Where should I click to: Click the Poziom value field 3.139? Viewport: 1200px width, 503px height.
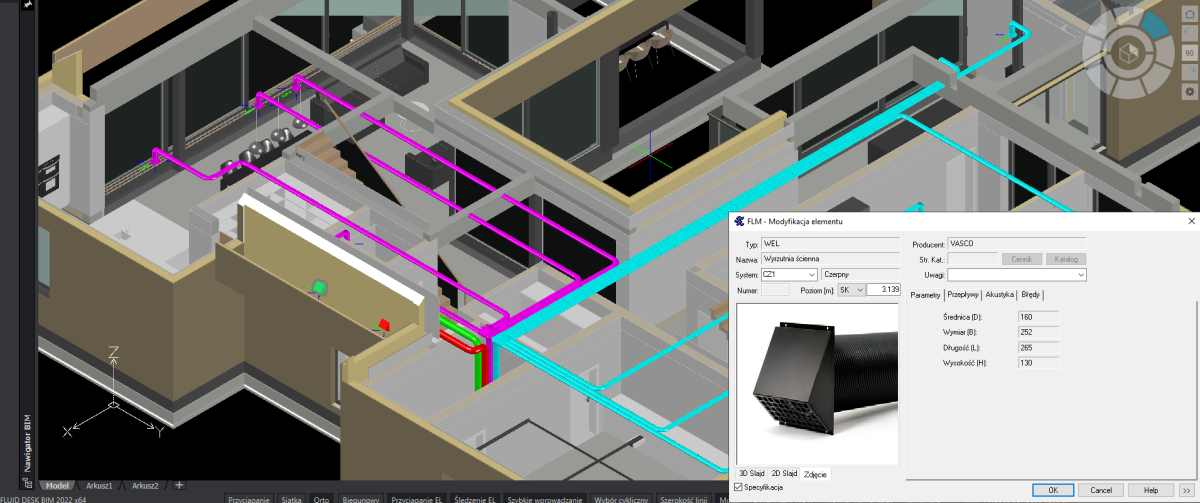[883, 290]
